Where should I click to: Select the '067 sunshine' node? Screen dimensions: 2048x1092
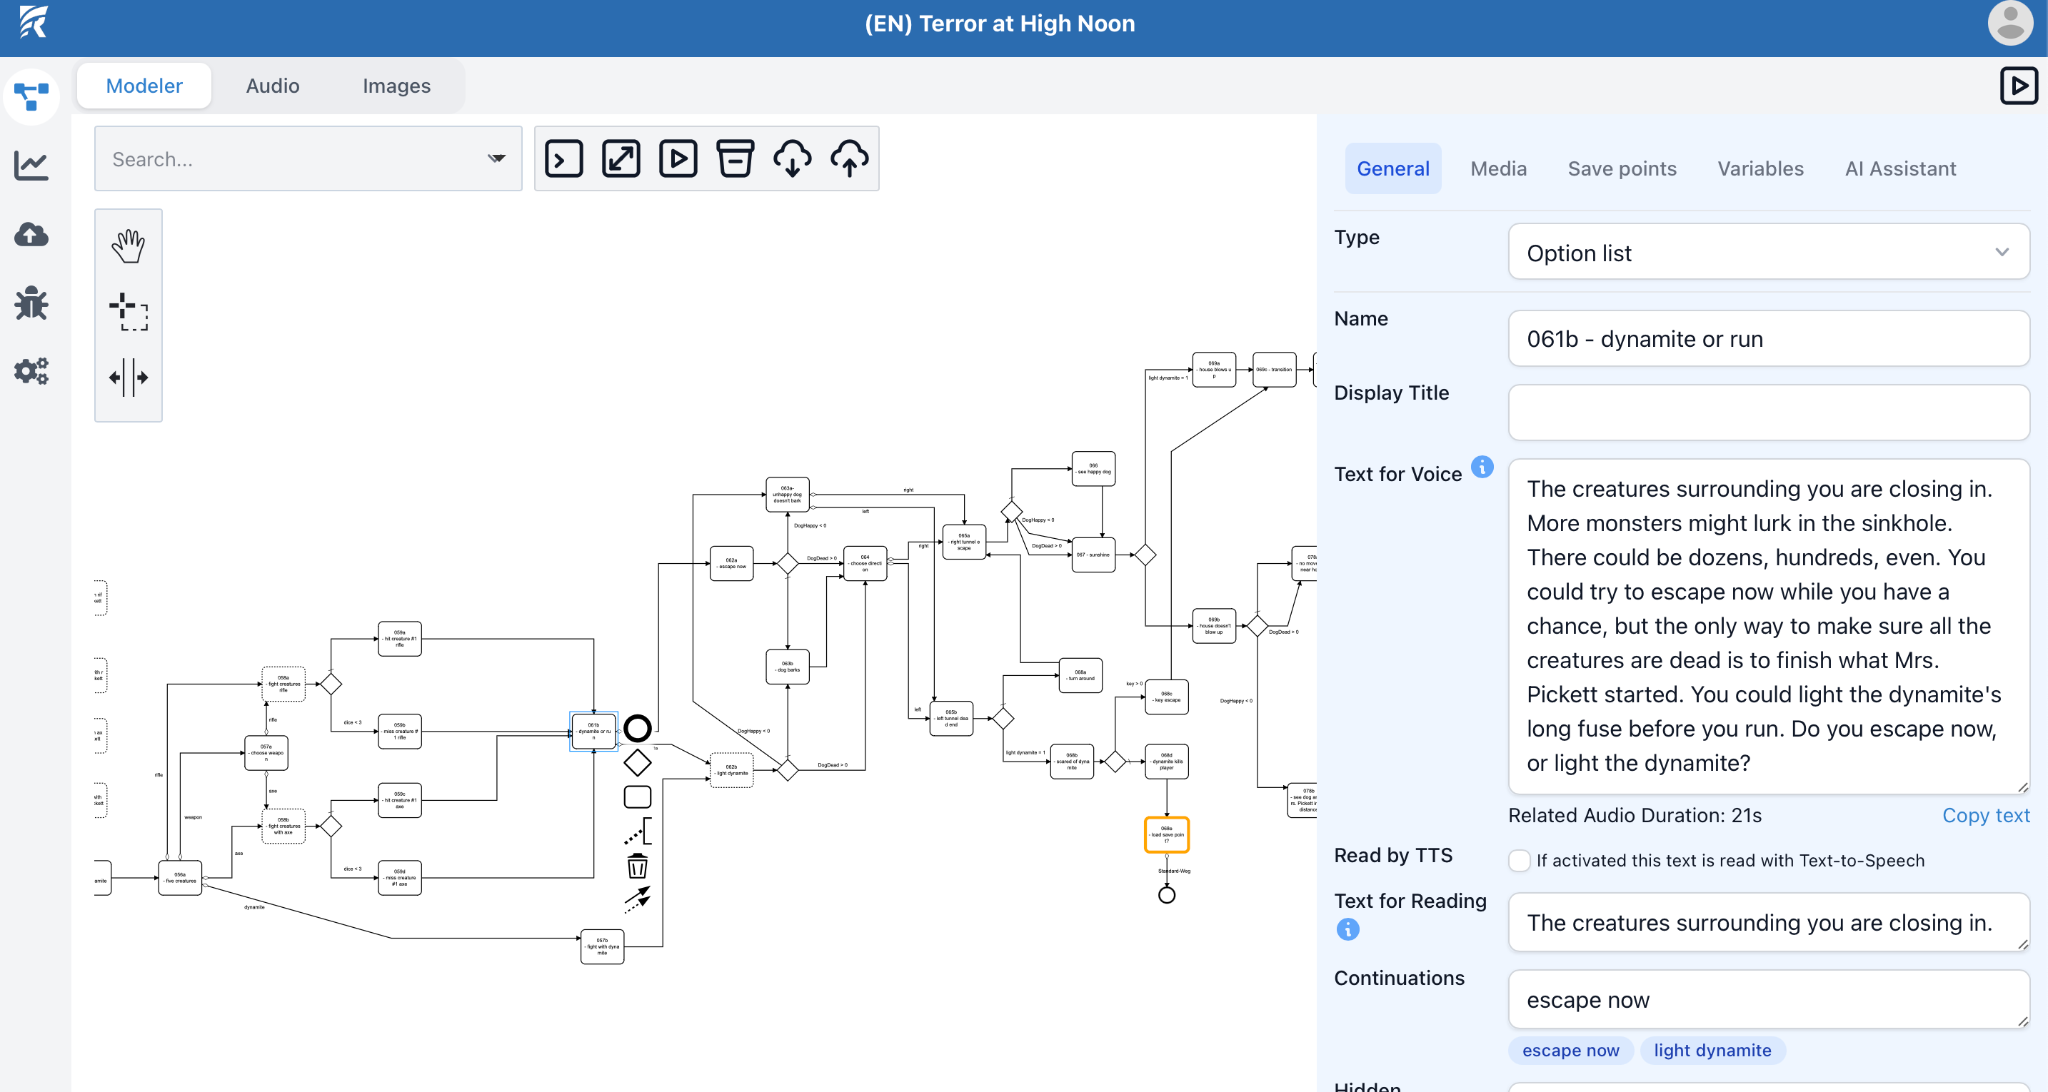point(1093,554)
